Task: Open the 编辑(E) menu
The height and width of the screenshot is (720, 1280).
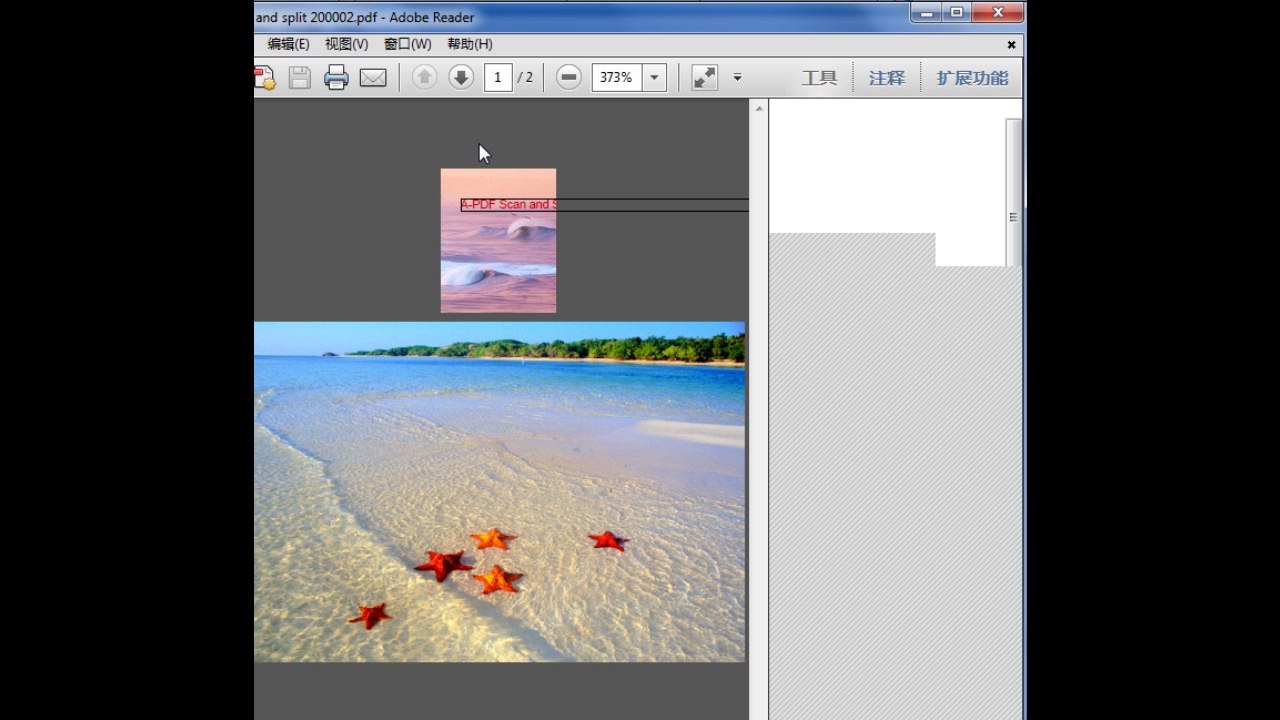Action: 289,44
